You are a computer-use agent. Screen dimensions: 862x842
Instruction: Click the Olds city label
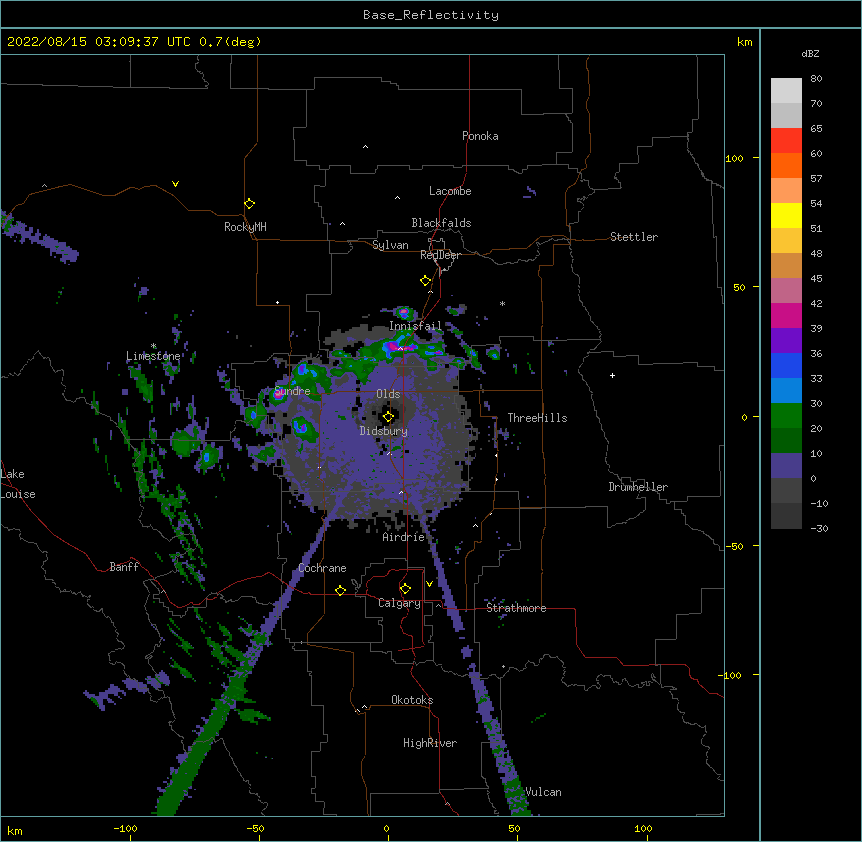388,394
